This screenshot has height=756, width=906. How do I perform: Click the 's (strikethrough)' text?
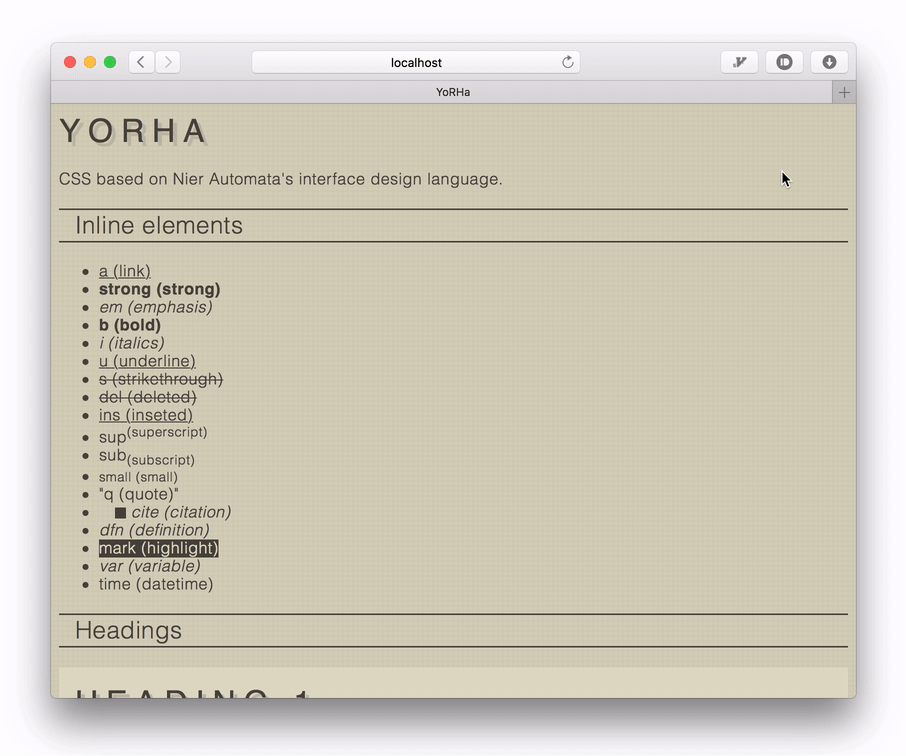161,379
